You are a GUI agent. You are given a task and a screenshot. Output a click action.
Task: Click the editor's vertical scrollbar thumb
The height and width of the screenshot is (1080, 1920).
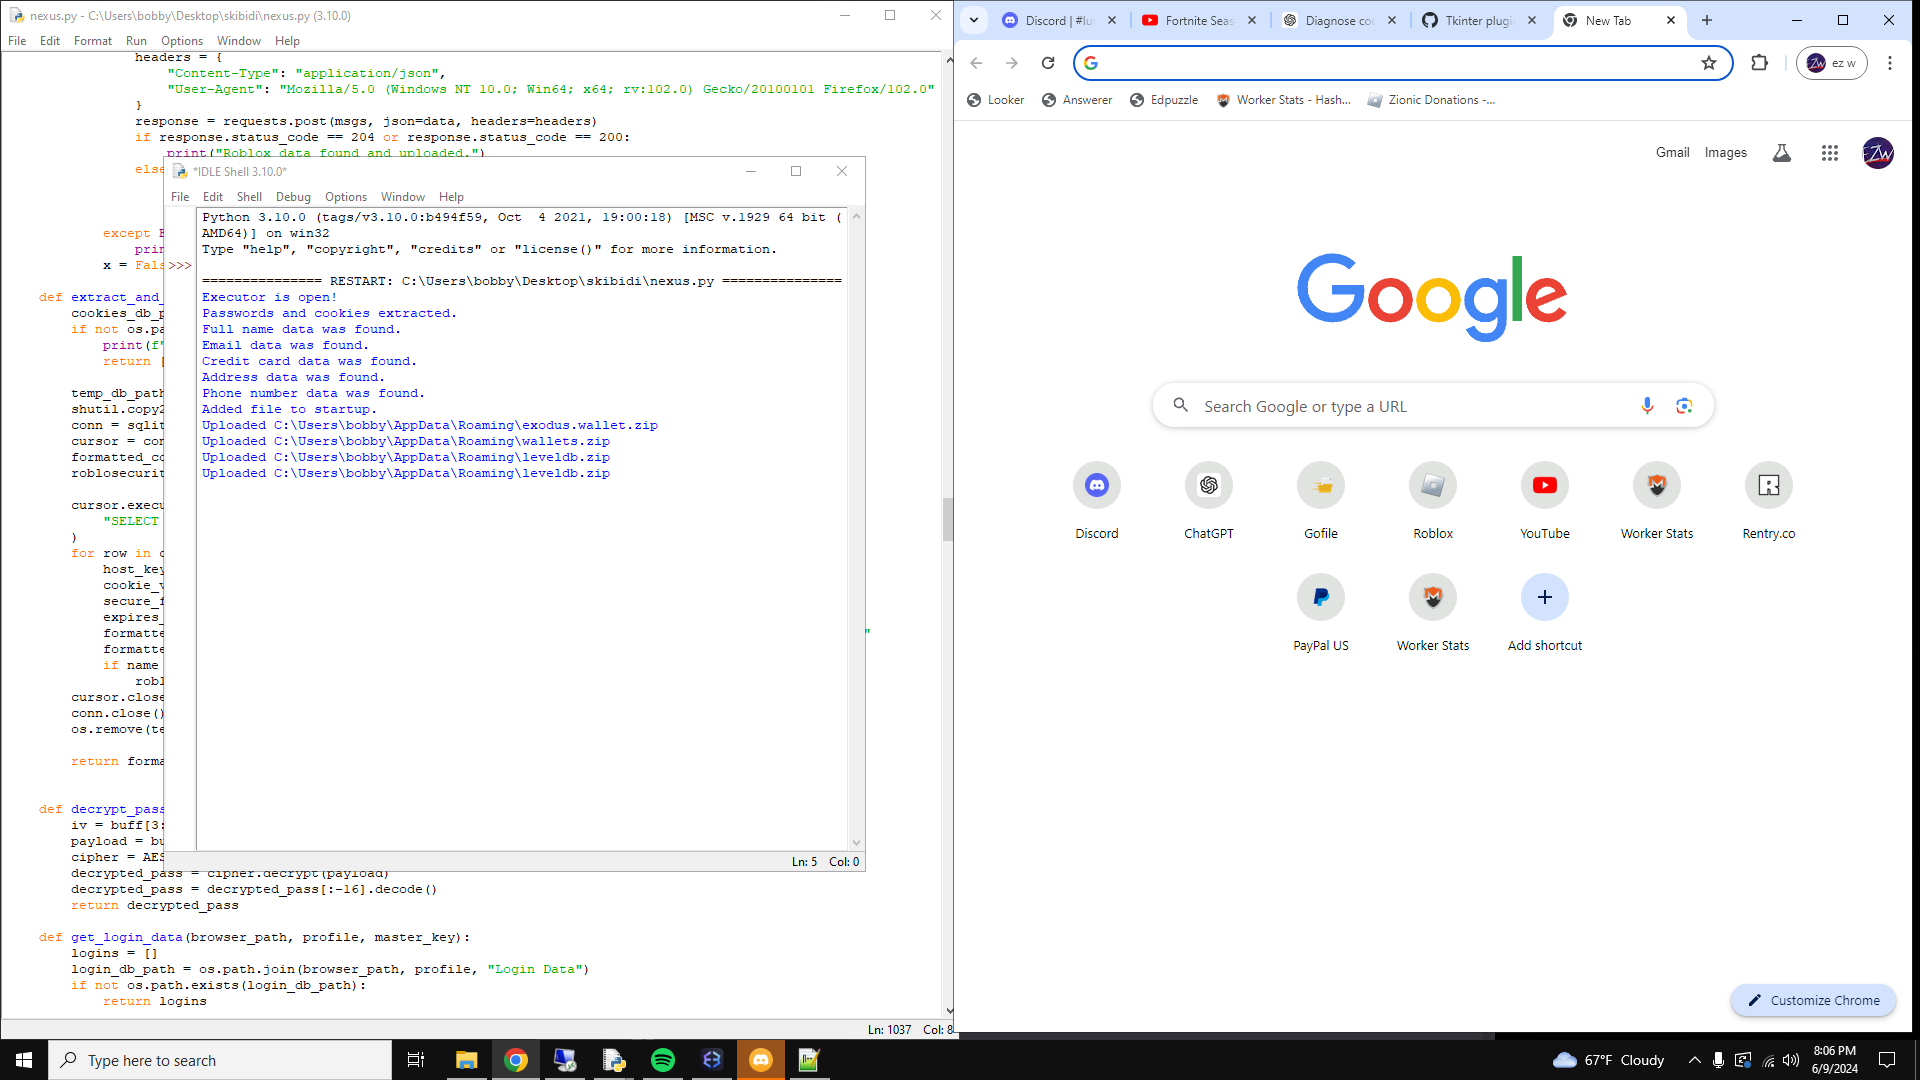click(x=947, y=518)
